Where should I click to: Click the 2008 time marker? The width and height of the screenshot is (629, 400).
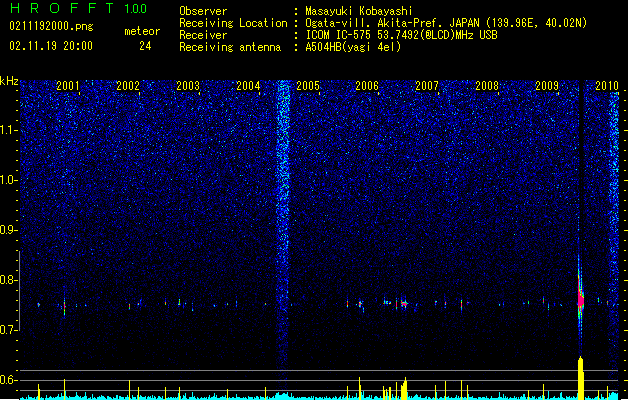coord(487,85)
